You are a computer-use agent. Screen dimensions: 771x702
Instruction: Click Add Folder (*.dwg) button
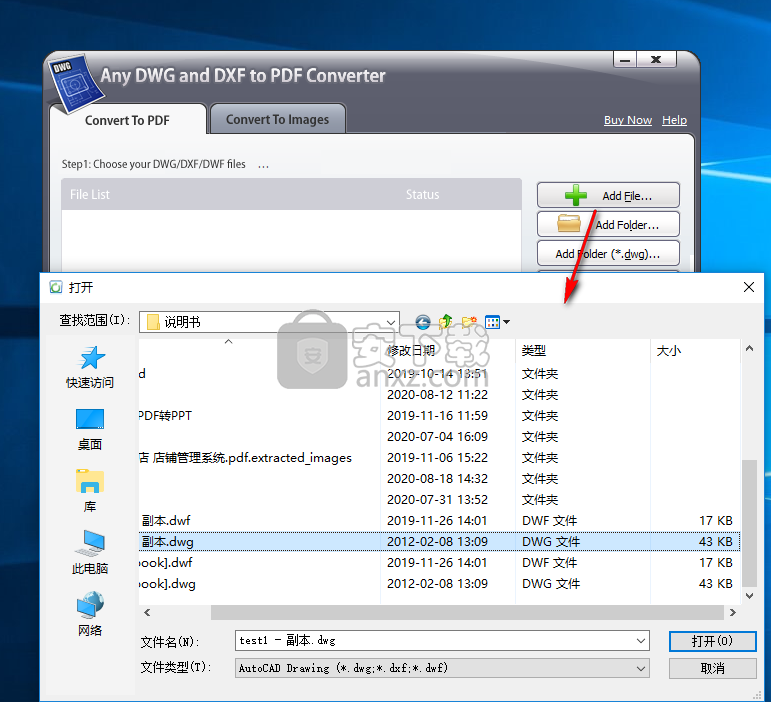(x=608, y=254)
